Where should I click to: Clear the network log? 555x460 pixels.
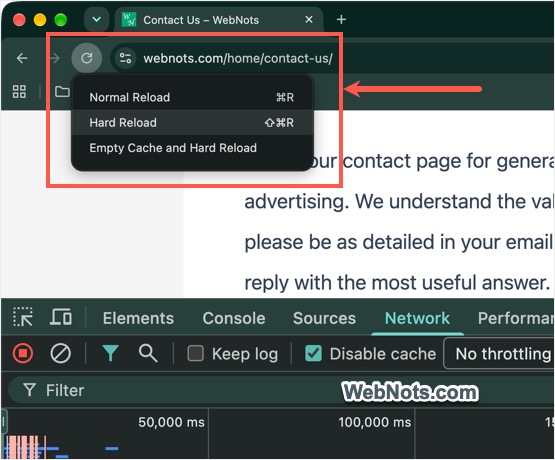[61, 353]
